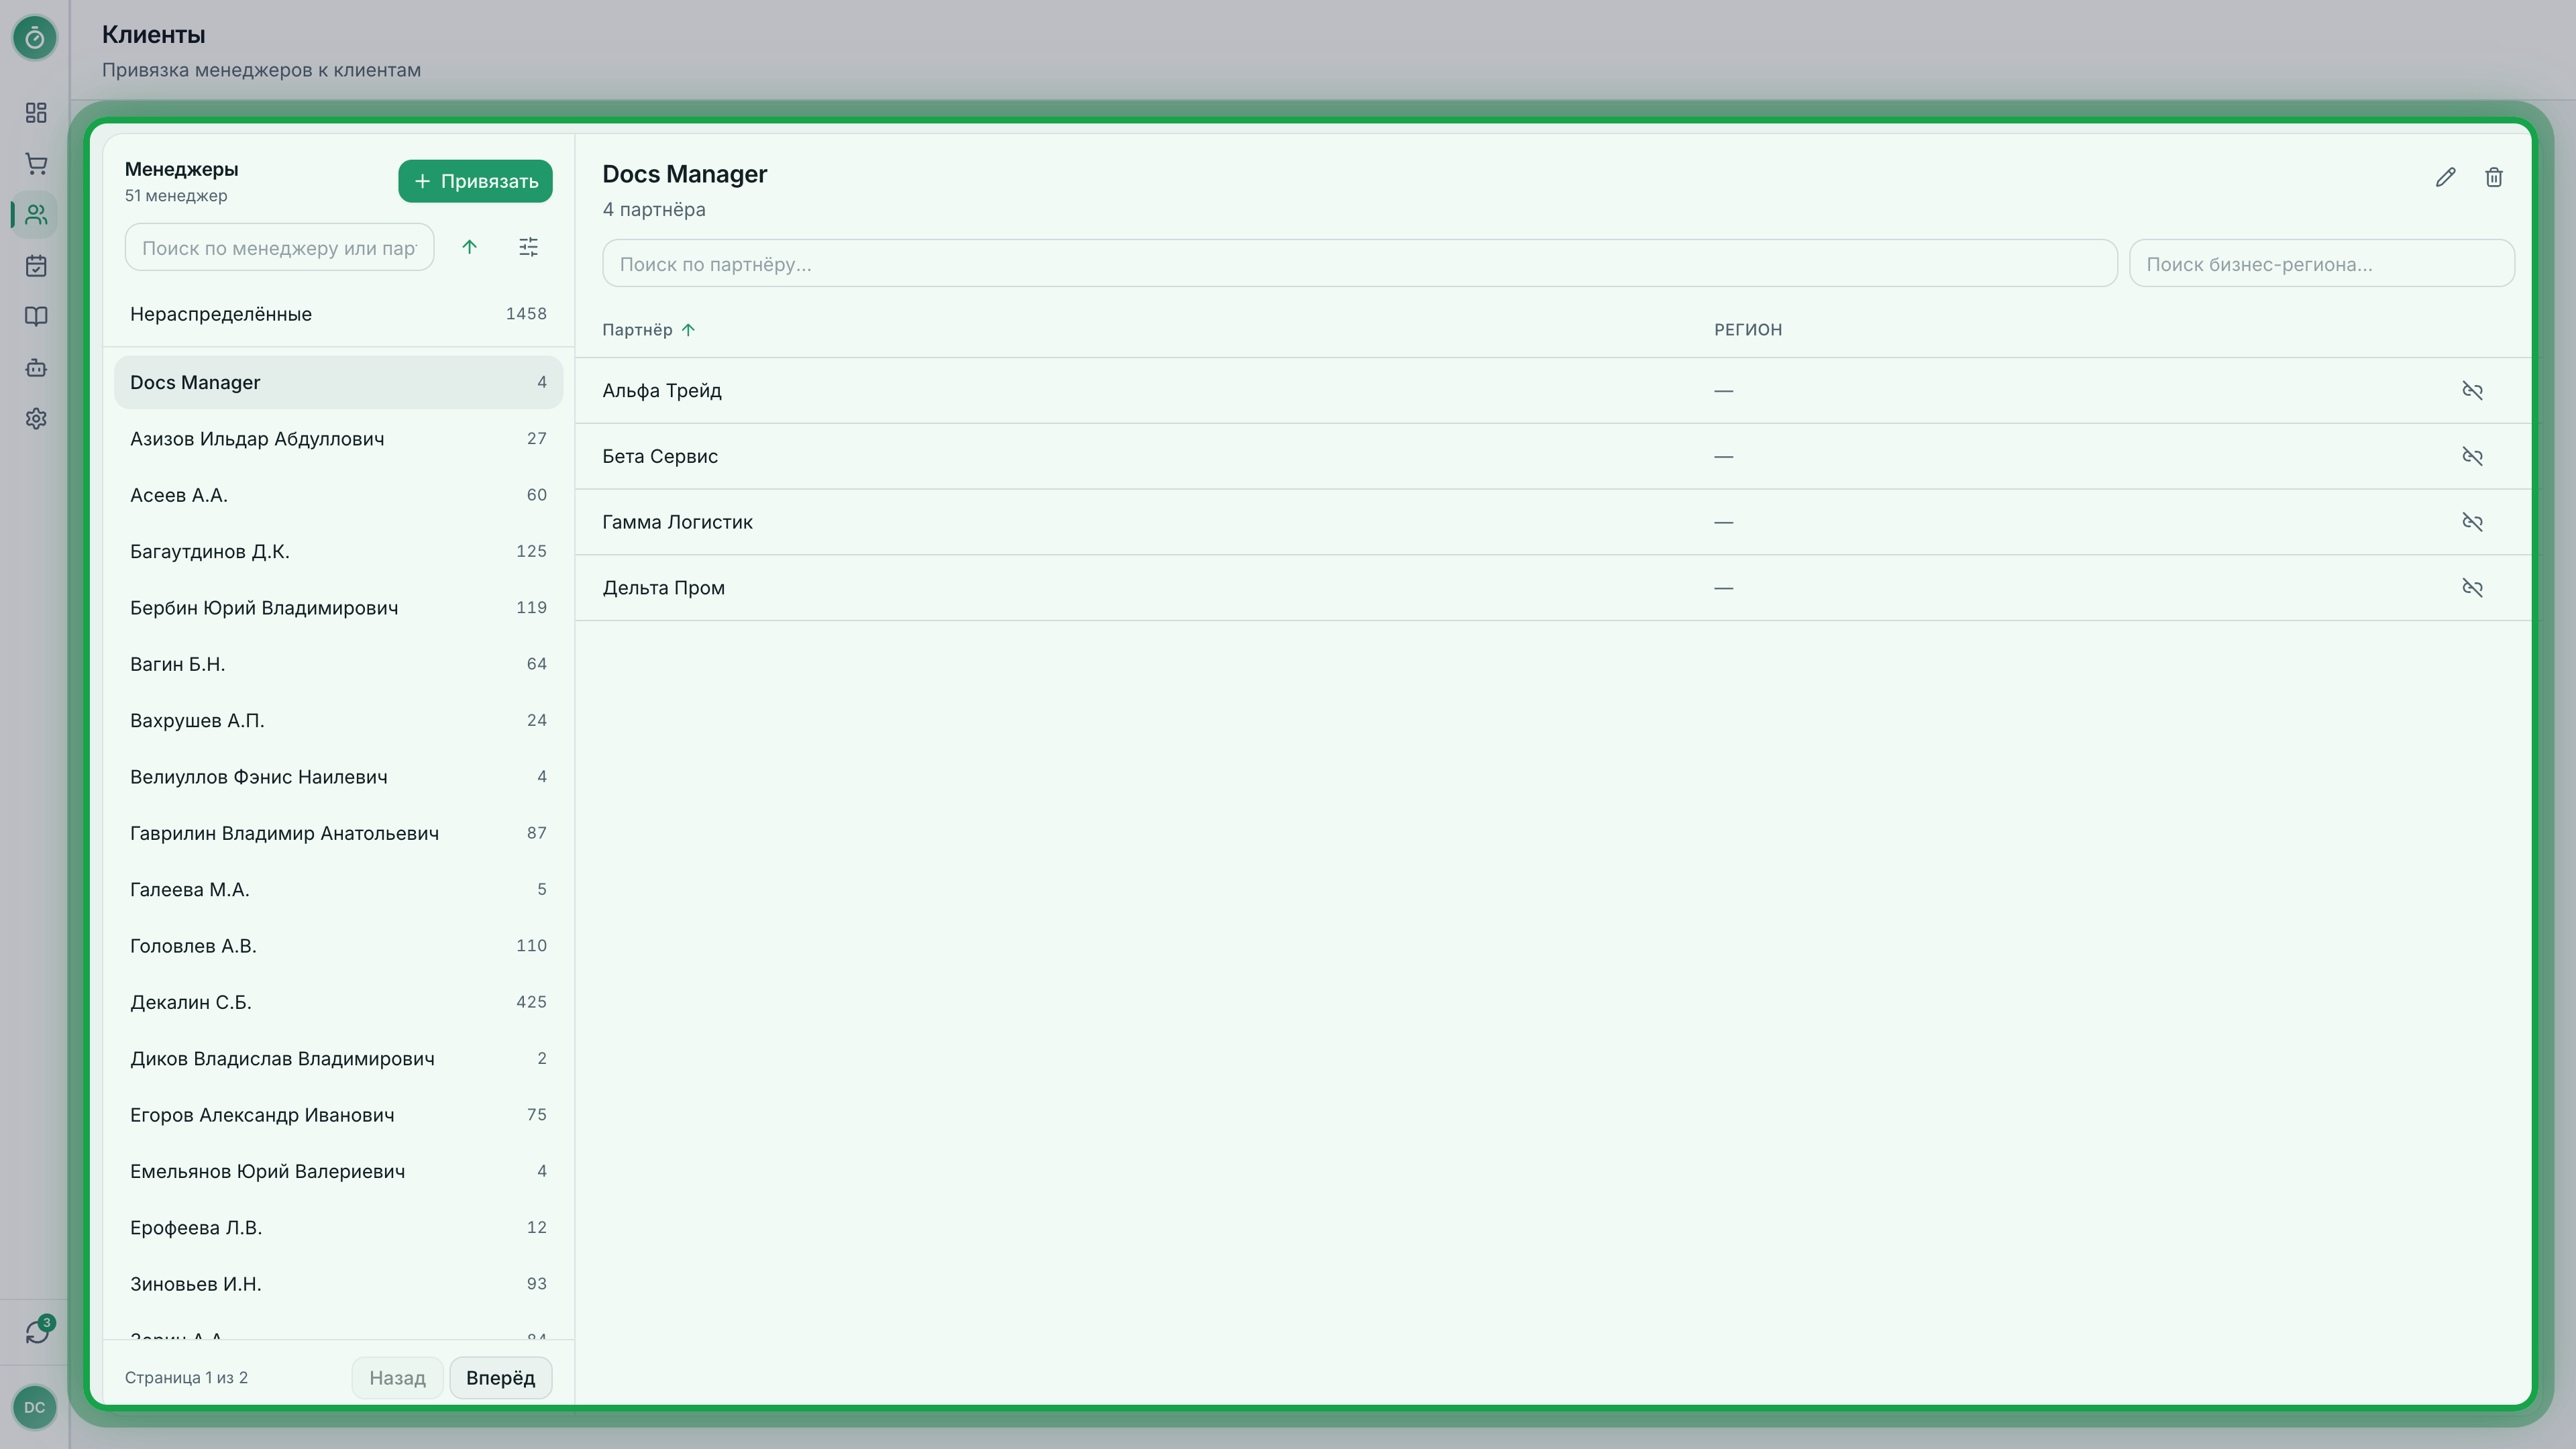Unlink partner Гамма Логистик
2576x1449 pixels.
coord(2472,522)
